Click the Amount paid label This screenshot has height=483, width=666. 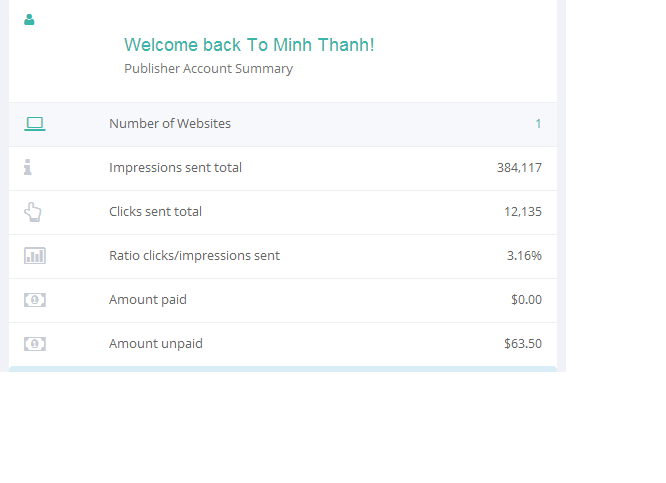148,300
